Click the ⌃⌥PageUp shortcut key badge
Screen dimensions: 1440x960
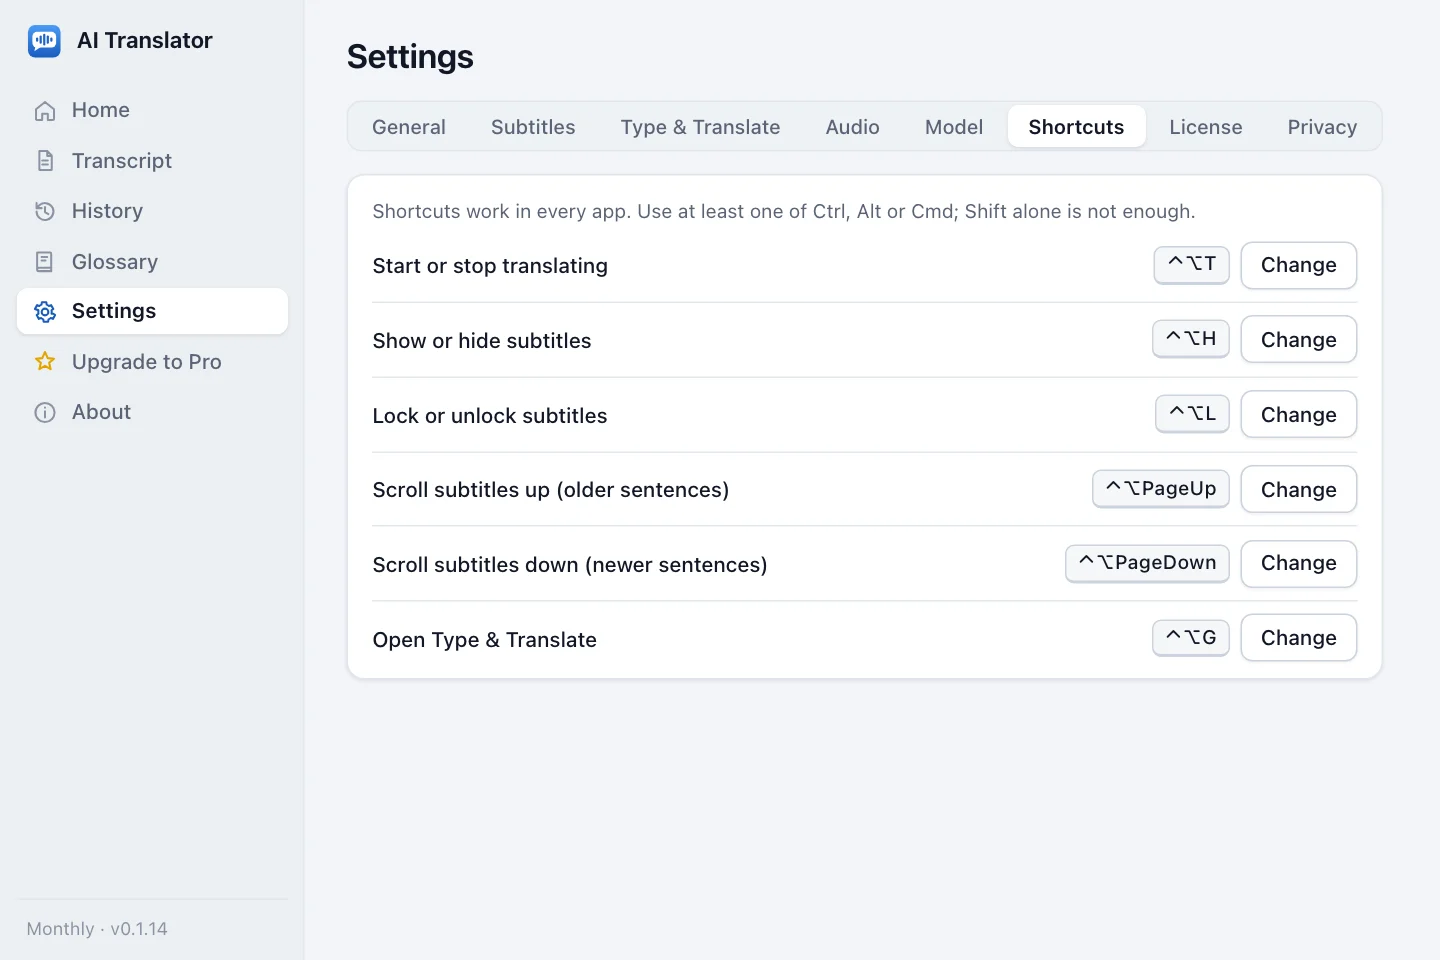pos(1160,489)
